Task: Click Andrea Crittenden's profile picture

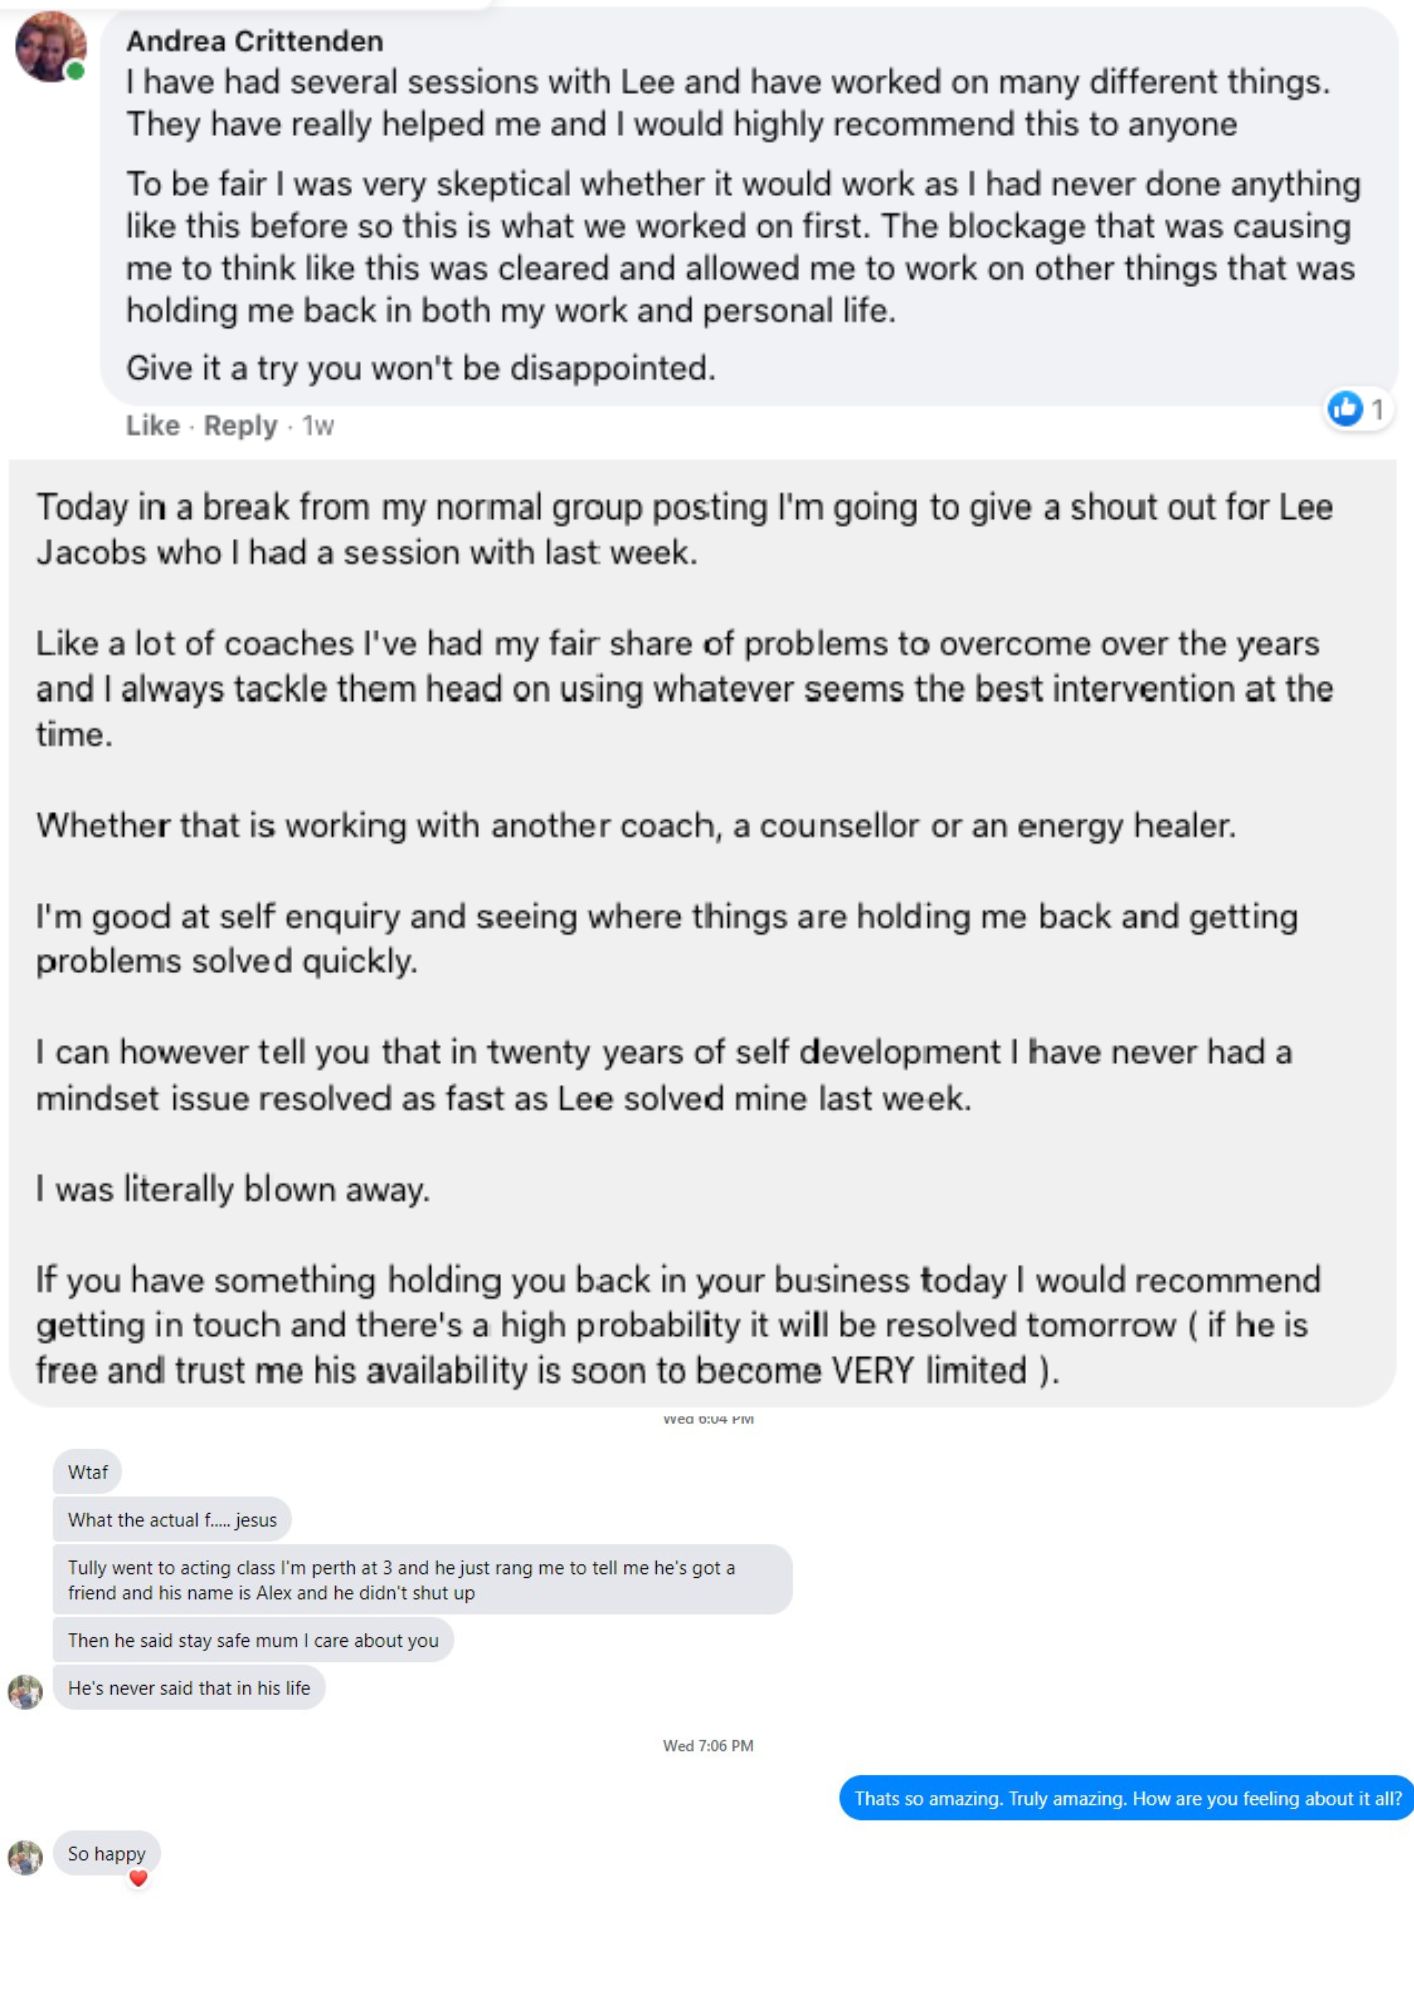Action: coord(50,46)
